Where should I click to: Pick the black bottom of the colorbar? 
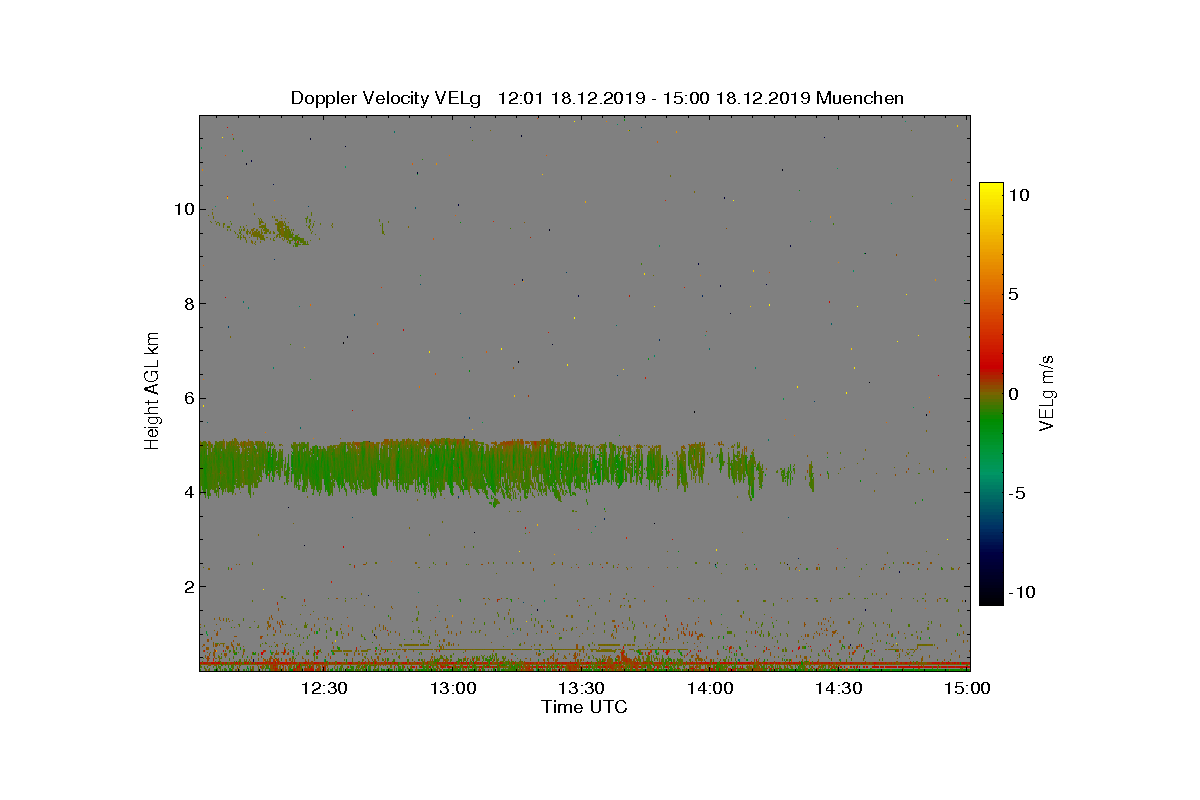click(991, 596)
